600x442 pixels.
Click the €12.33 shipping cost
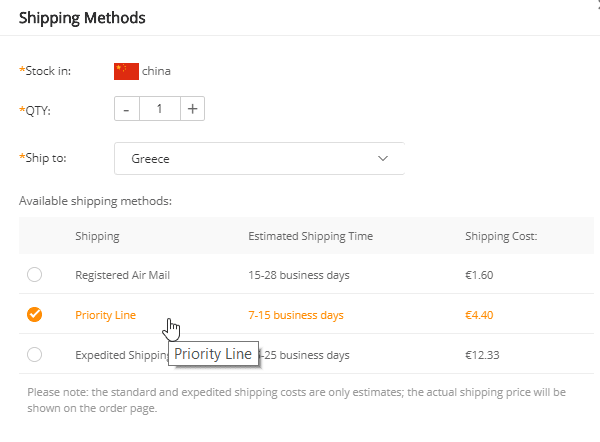tap(482, 355)
